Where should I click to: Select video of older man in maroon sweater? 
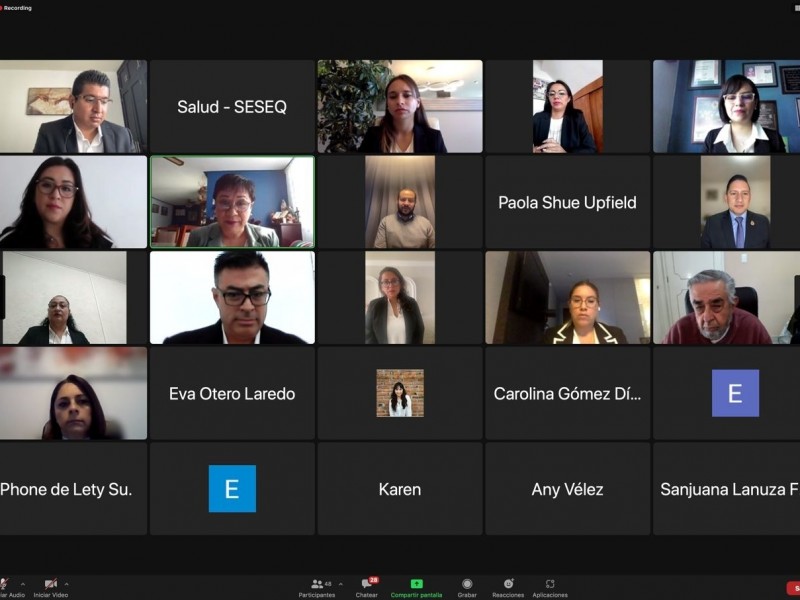[x=727, y=297]
